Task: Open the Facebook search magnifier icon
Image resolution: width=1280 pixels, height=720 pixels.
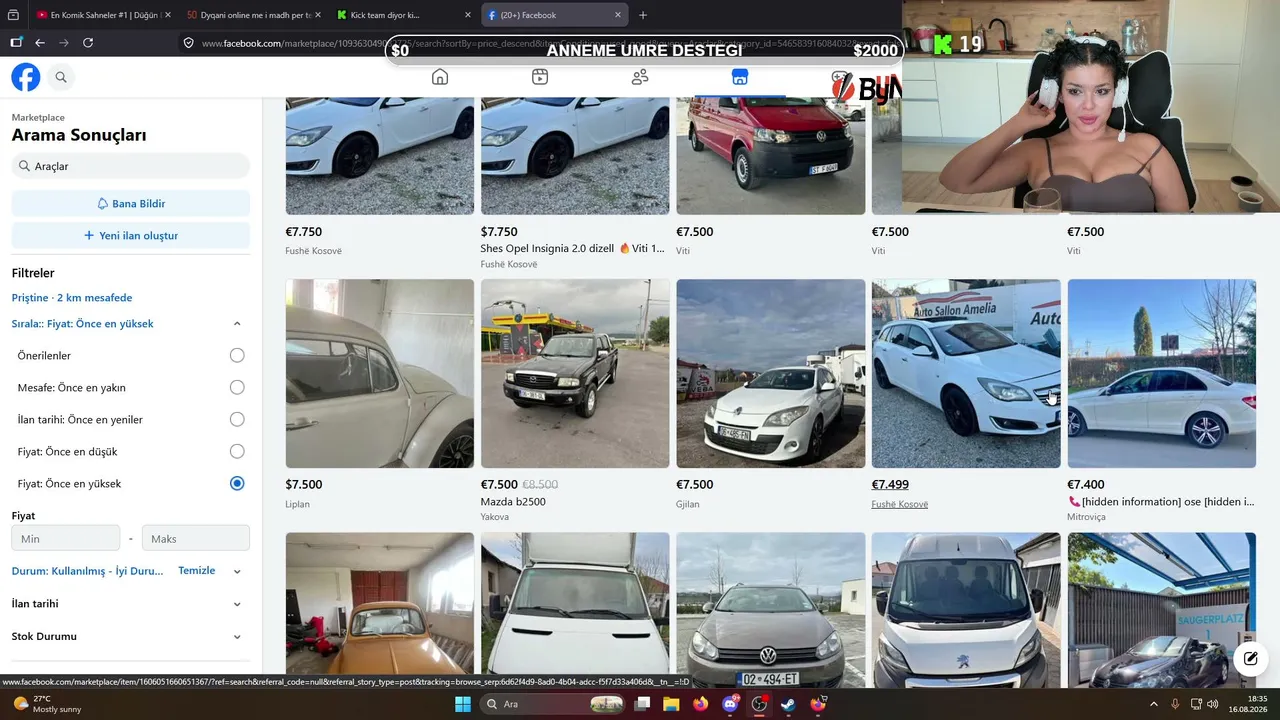Action: click(x=61, y=77)
